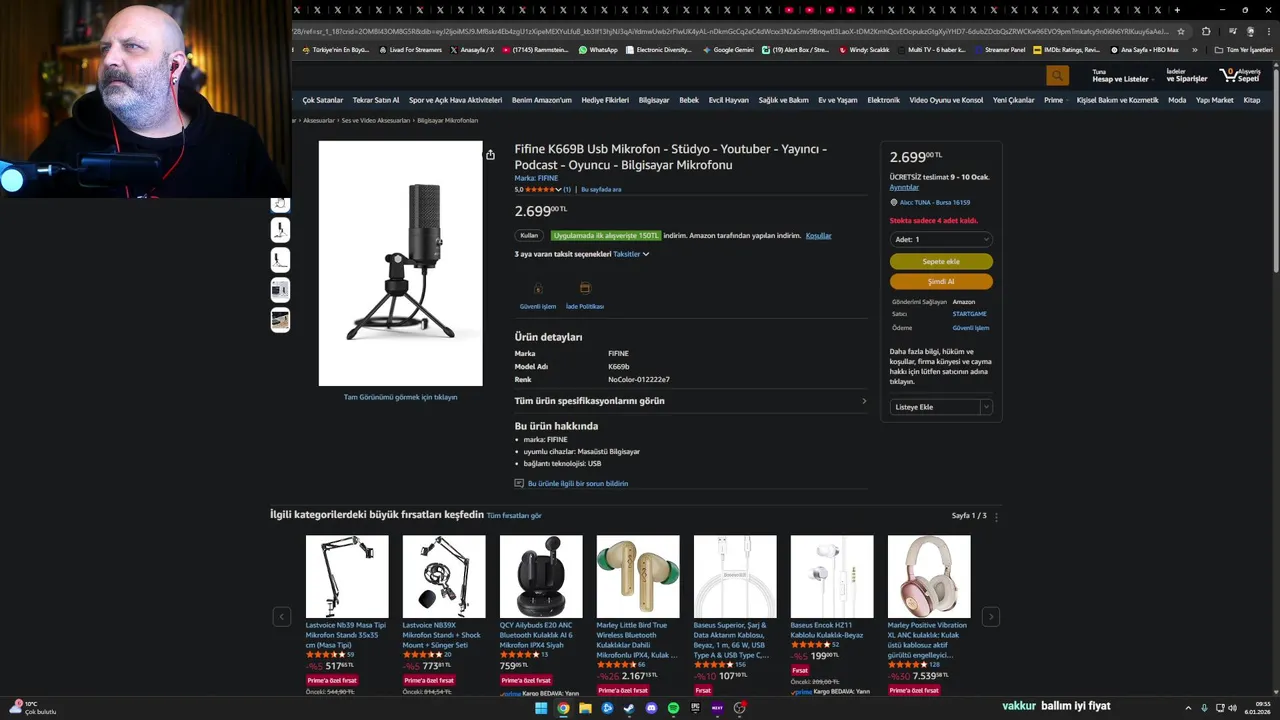Open Windows Start menu on taskbar
1280x720 pixels.
click(541, 708)
